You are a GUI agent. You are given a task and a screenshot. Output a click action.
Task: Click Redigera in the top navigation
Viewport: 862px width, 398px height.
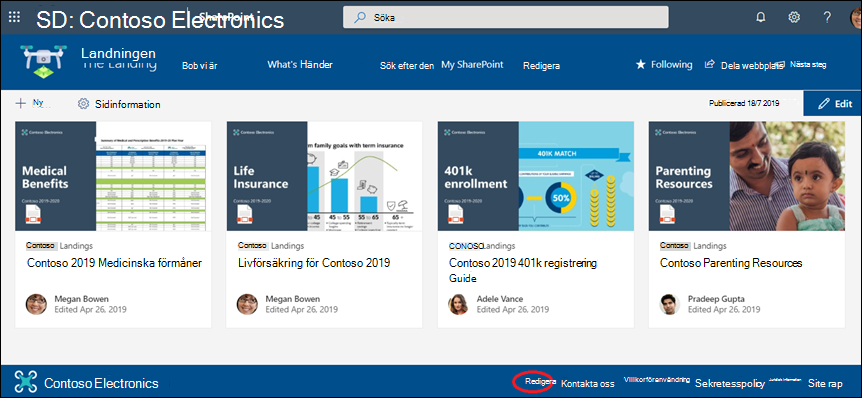(x=541, y=65)
